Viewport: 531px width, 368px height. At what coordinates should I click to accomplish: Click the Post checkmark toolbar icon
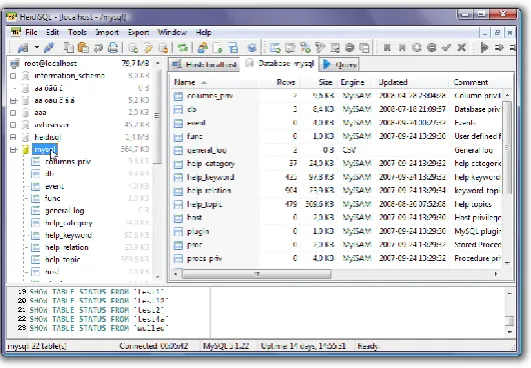446,47
